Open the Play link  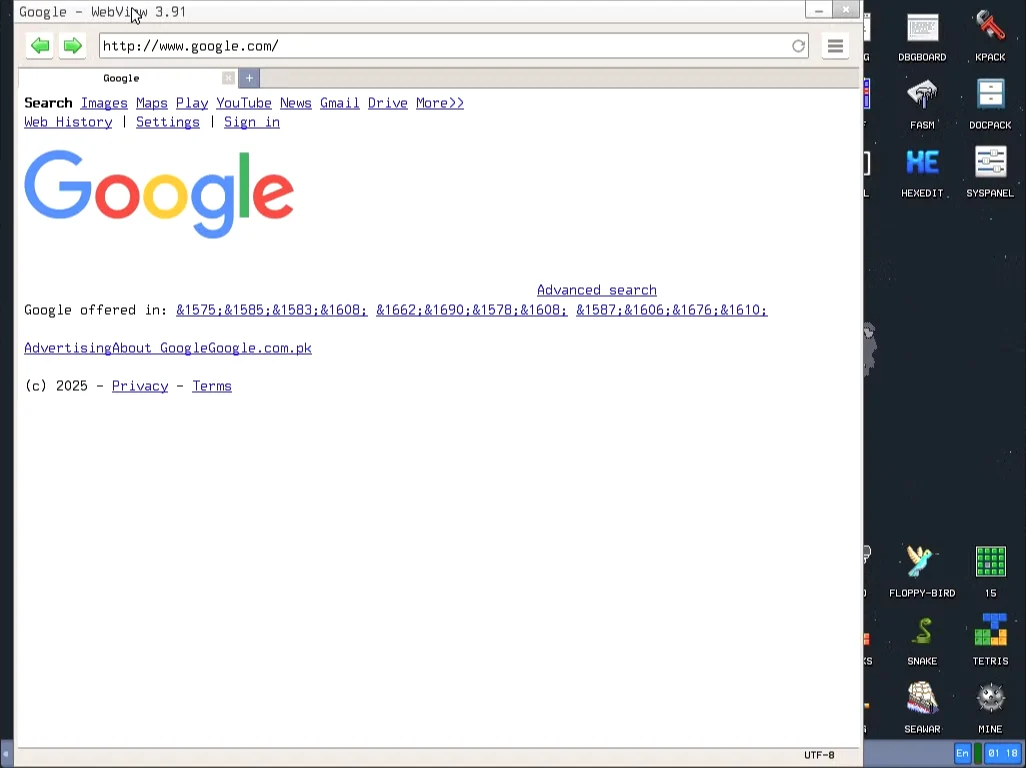[x=192, y=103]
